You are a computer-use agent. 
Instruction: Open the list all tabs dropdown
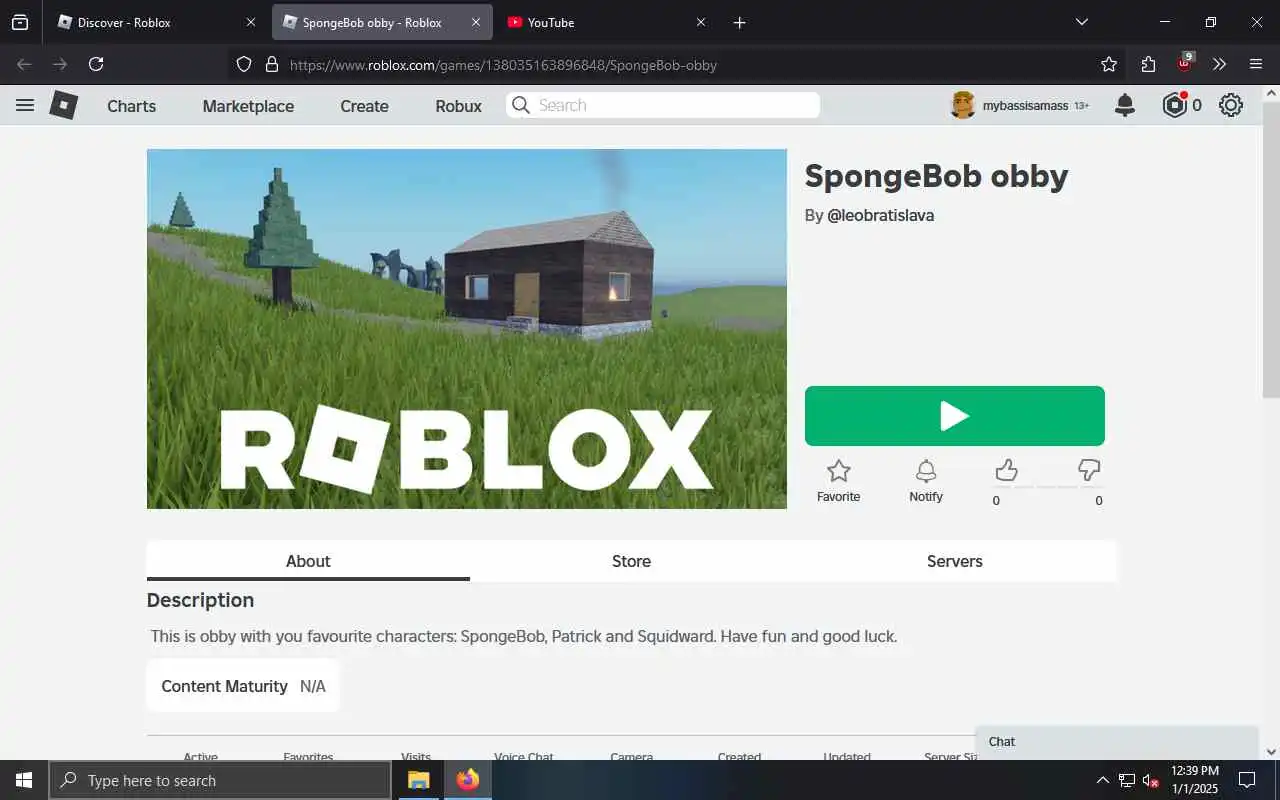1081,22
